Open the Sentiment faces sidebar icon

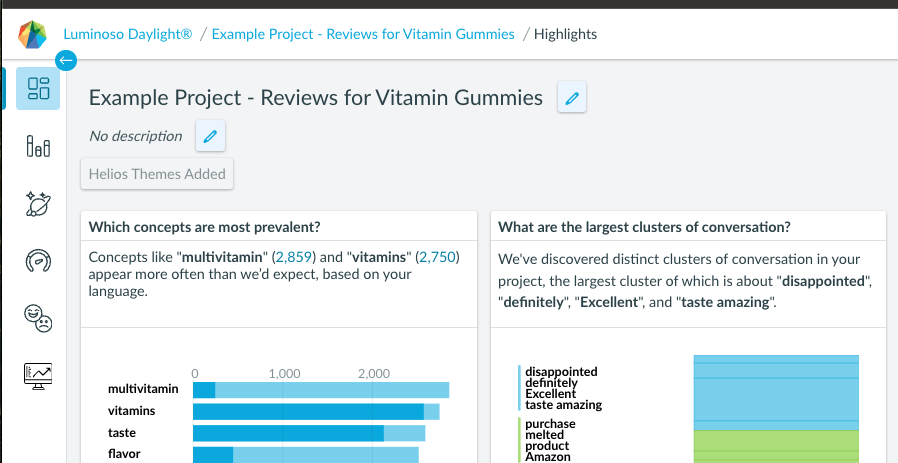click(38, 318)
